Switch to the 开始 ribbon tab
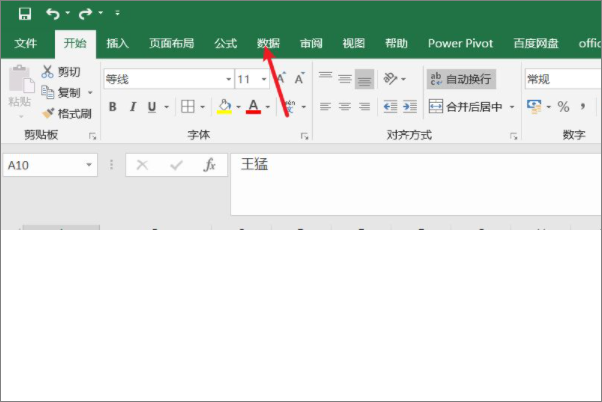The width and height of the screenshot is (602, 402). 75,43
